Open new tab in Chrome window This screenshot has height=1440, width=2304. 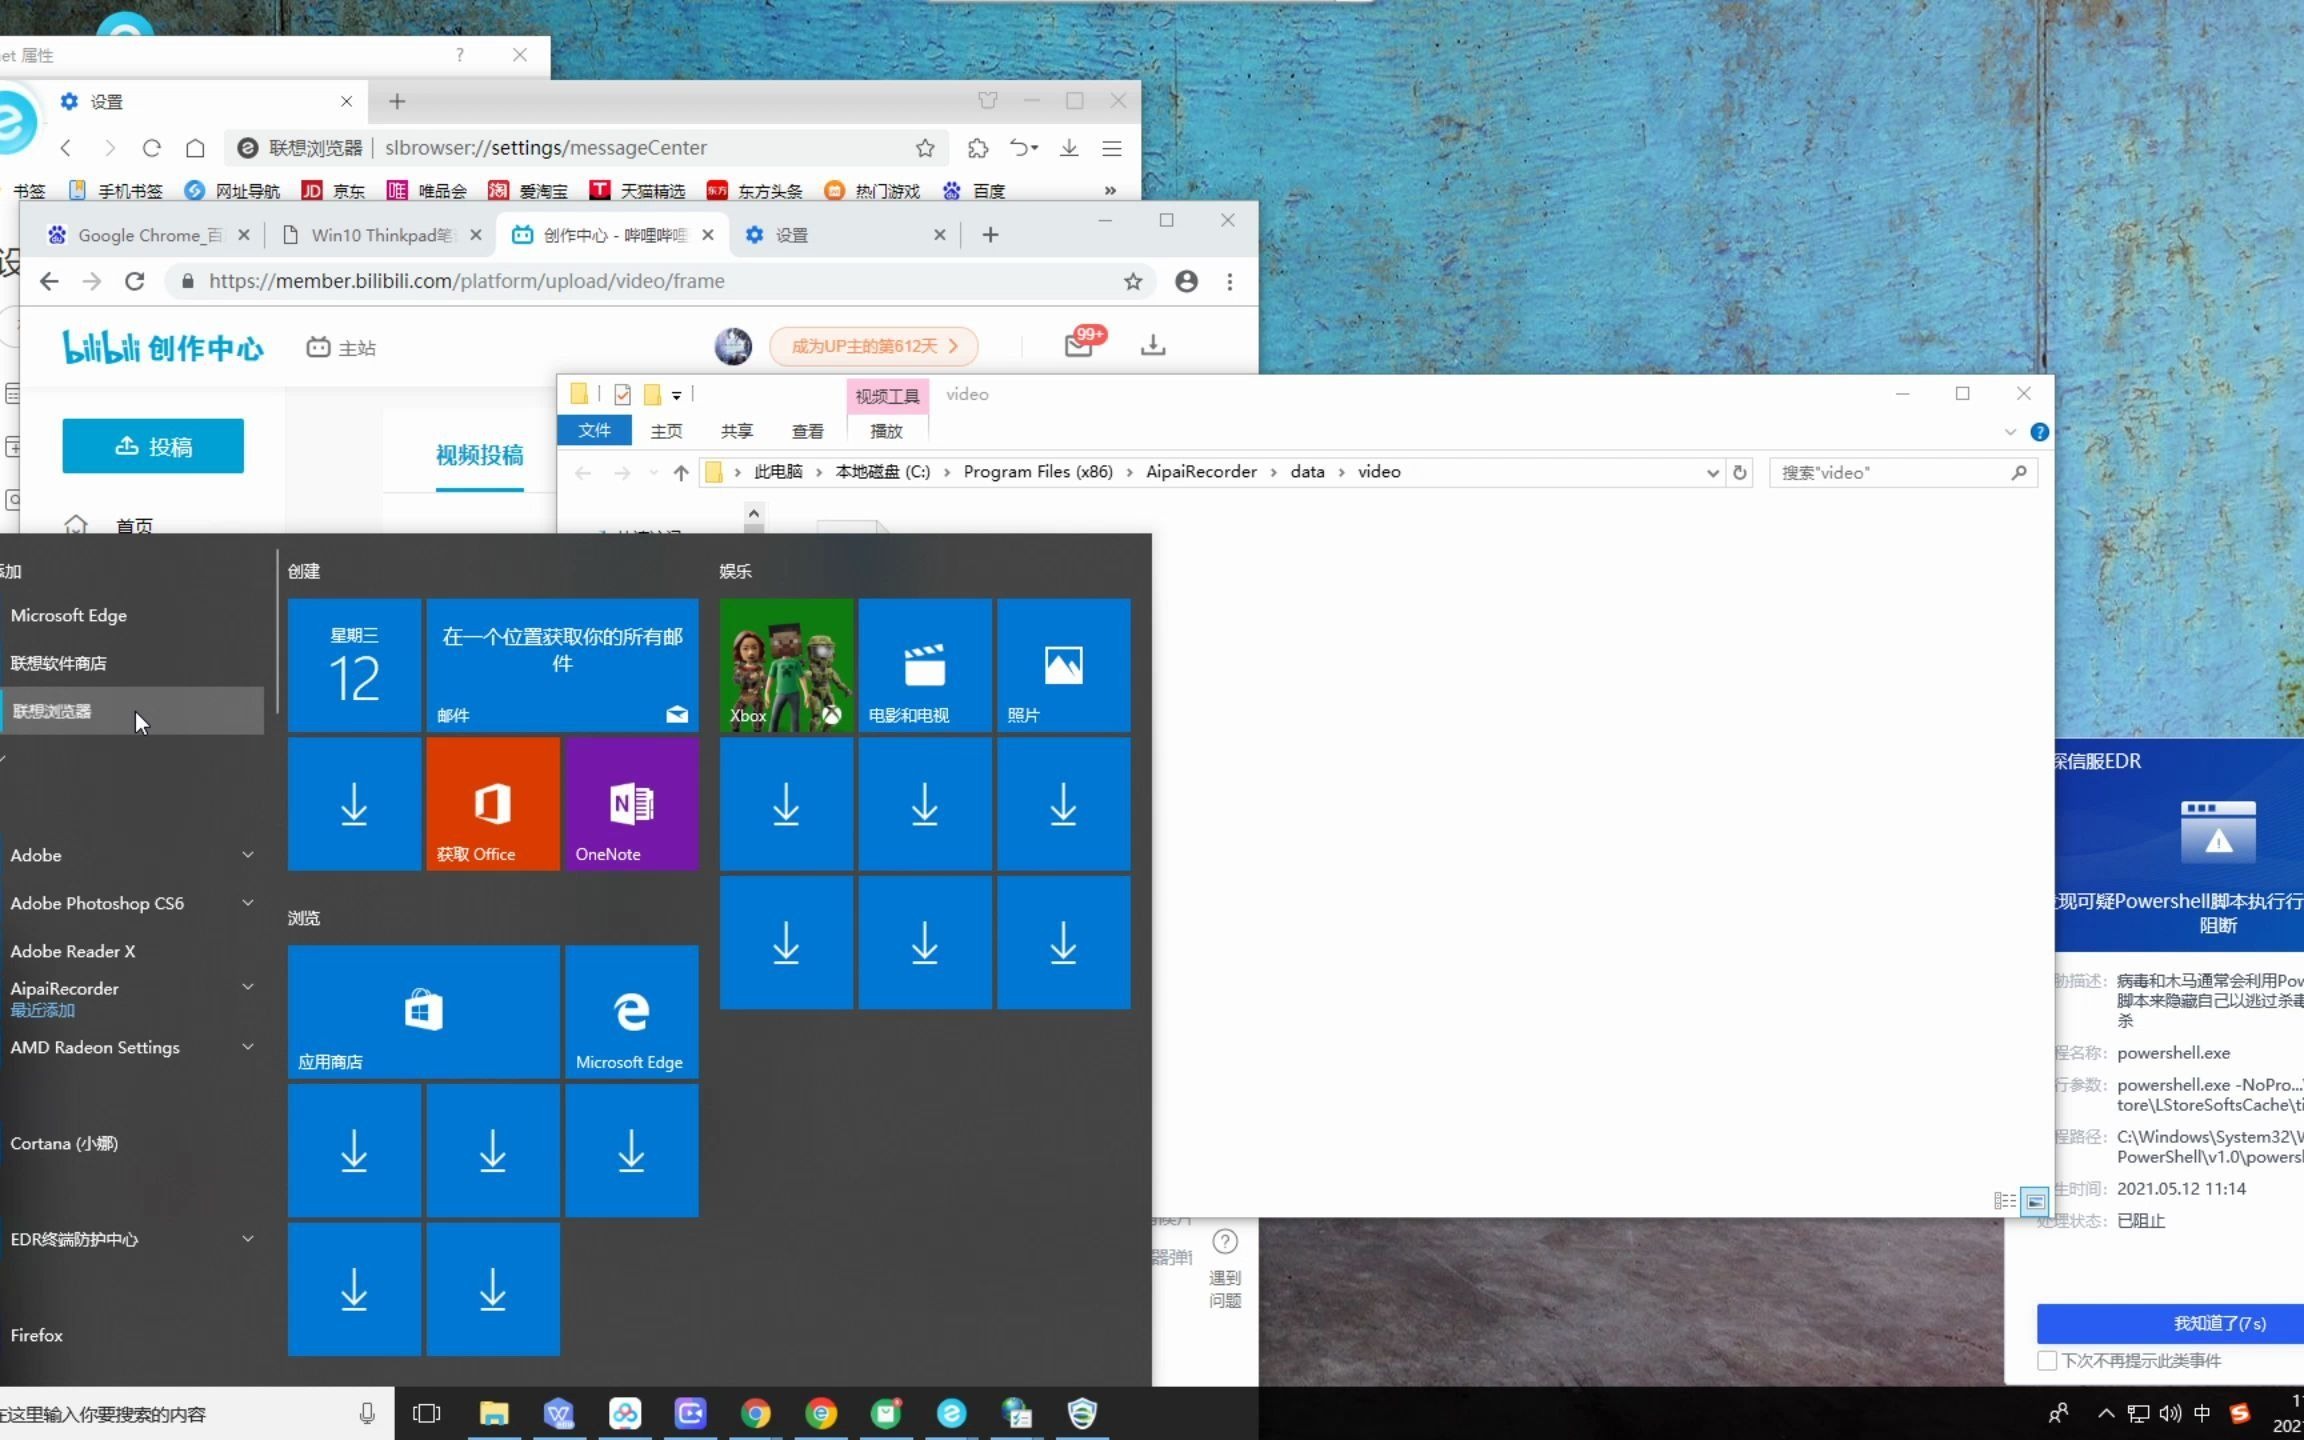(990, 235)
